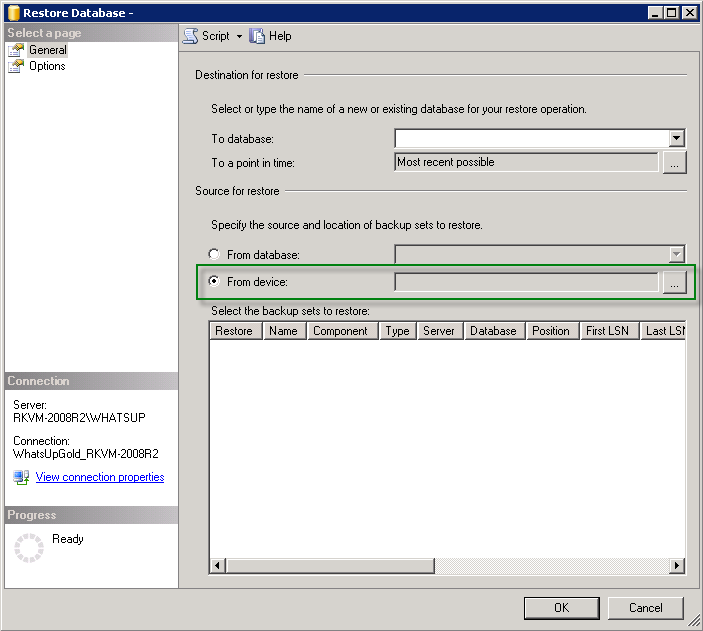The width and height of the screenshot is (703, 631).
Task: Open the Script dropdown arrow
Action: (239, 36)
